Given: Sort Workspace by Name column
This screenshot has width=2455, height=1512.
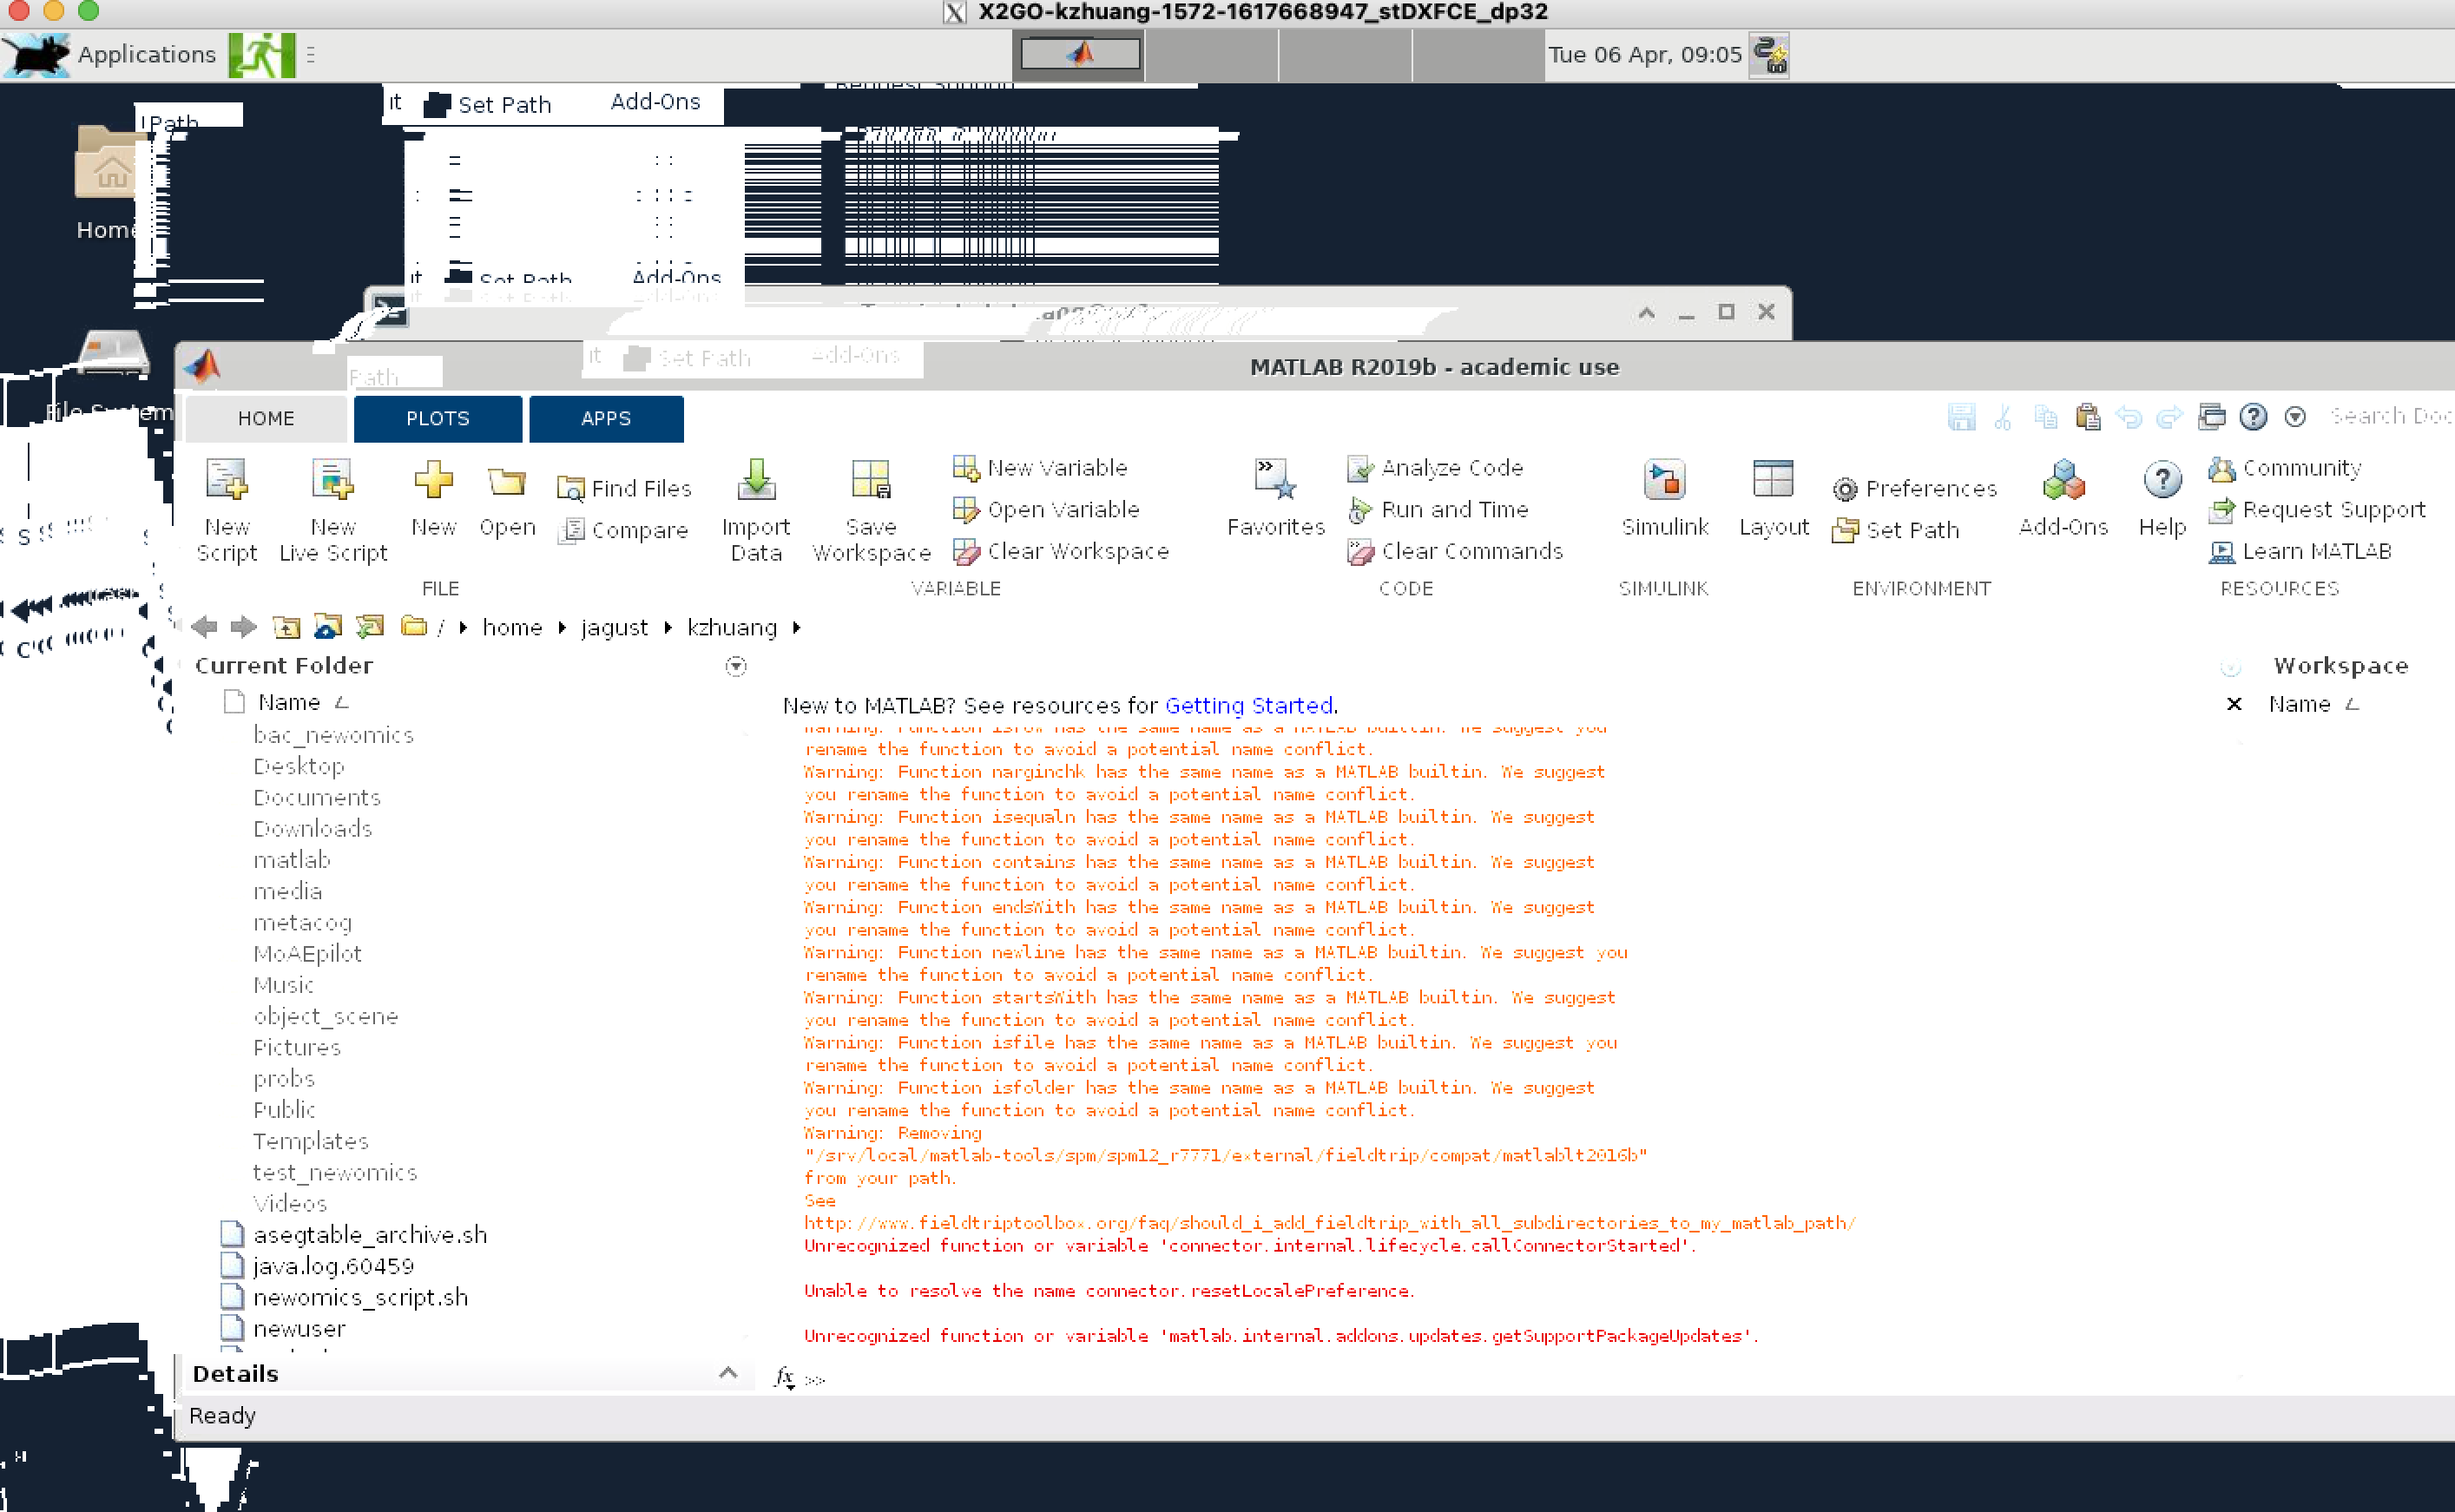Looking at the screenshot, I should click(x=2300, y=704).
